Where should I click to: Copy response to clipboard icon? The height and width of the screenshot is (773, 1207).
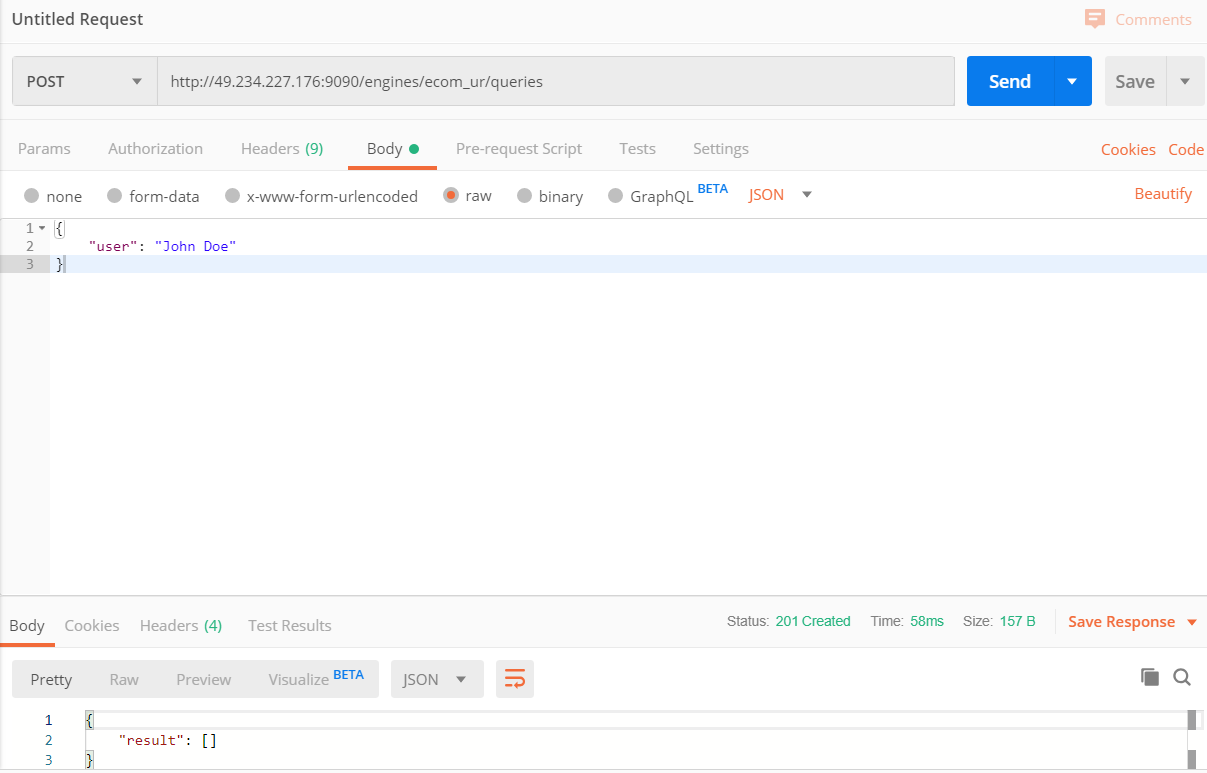click(x=1150, y=677)
